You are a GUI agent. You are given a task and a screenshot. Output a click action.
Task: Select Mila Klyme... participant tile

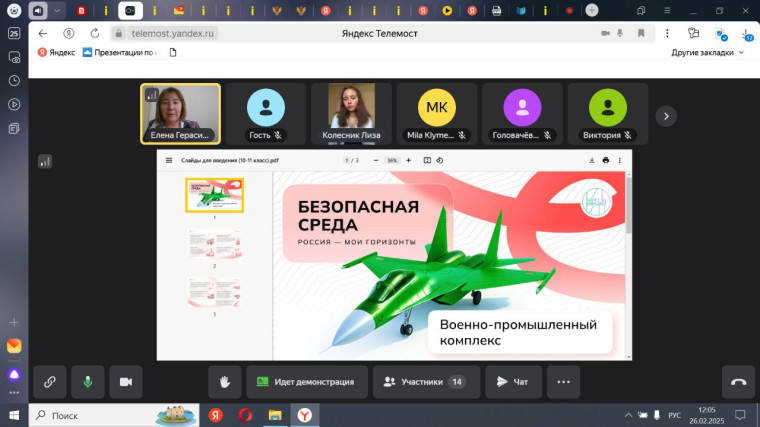[x=437, y=114]
